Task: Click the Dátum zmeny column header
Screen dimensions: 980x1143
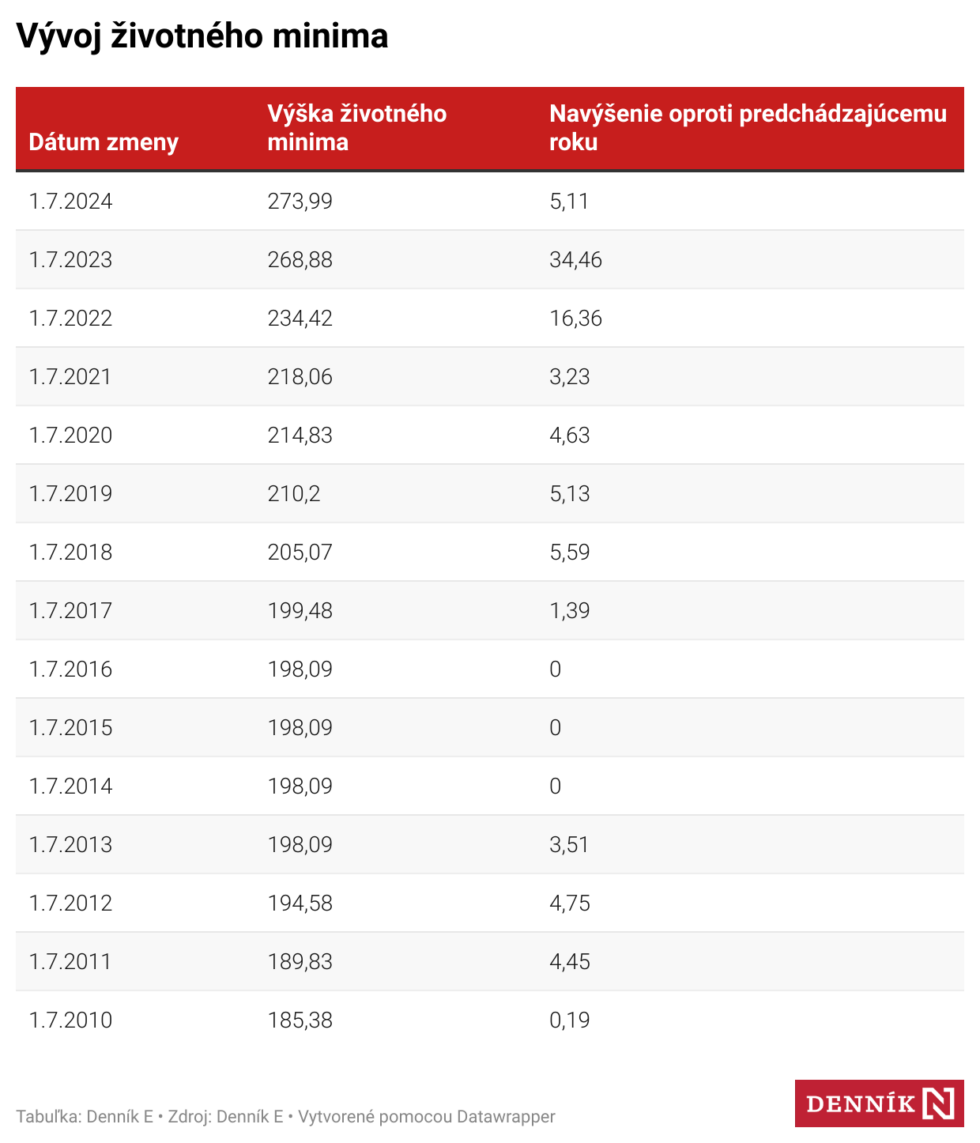Action: 103,142
